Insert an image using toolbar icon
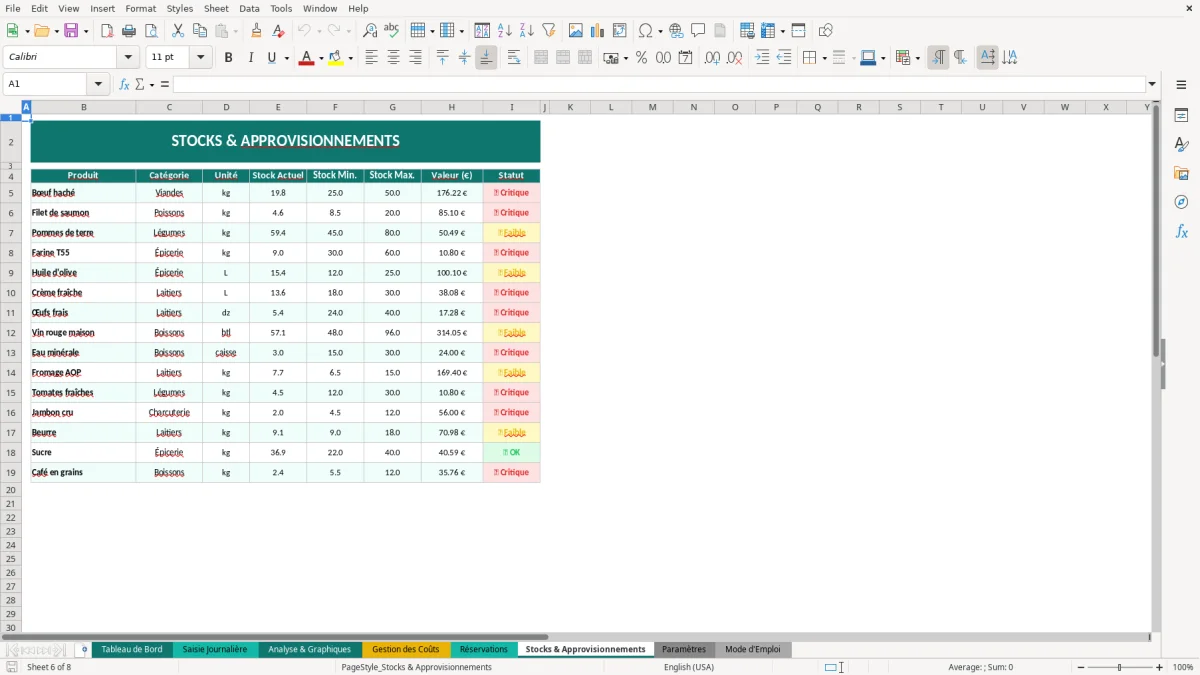Image resolution: width=1200 pixels, height=675 pixels. pos(576,31)
